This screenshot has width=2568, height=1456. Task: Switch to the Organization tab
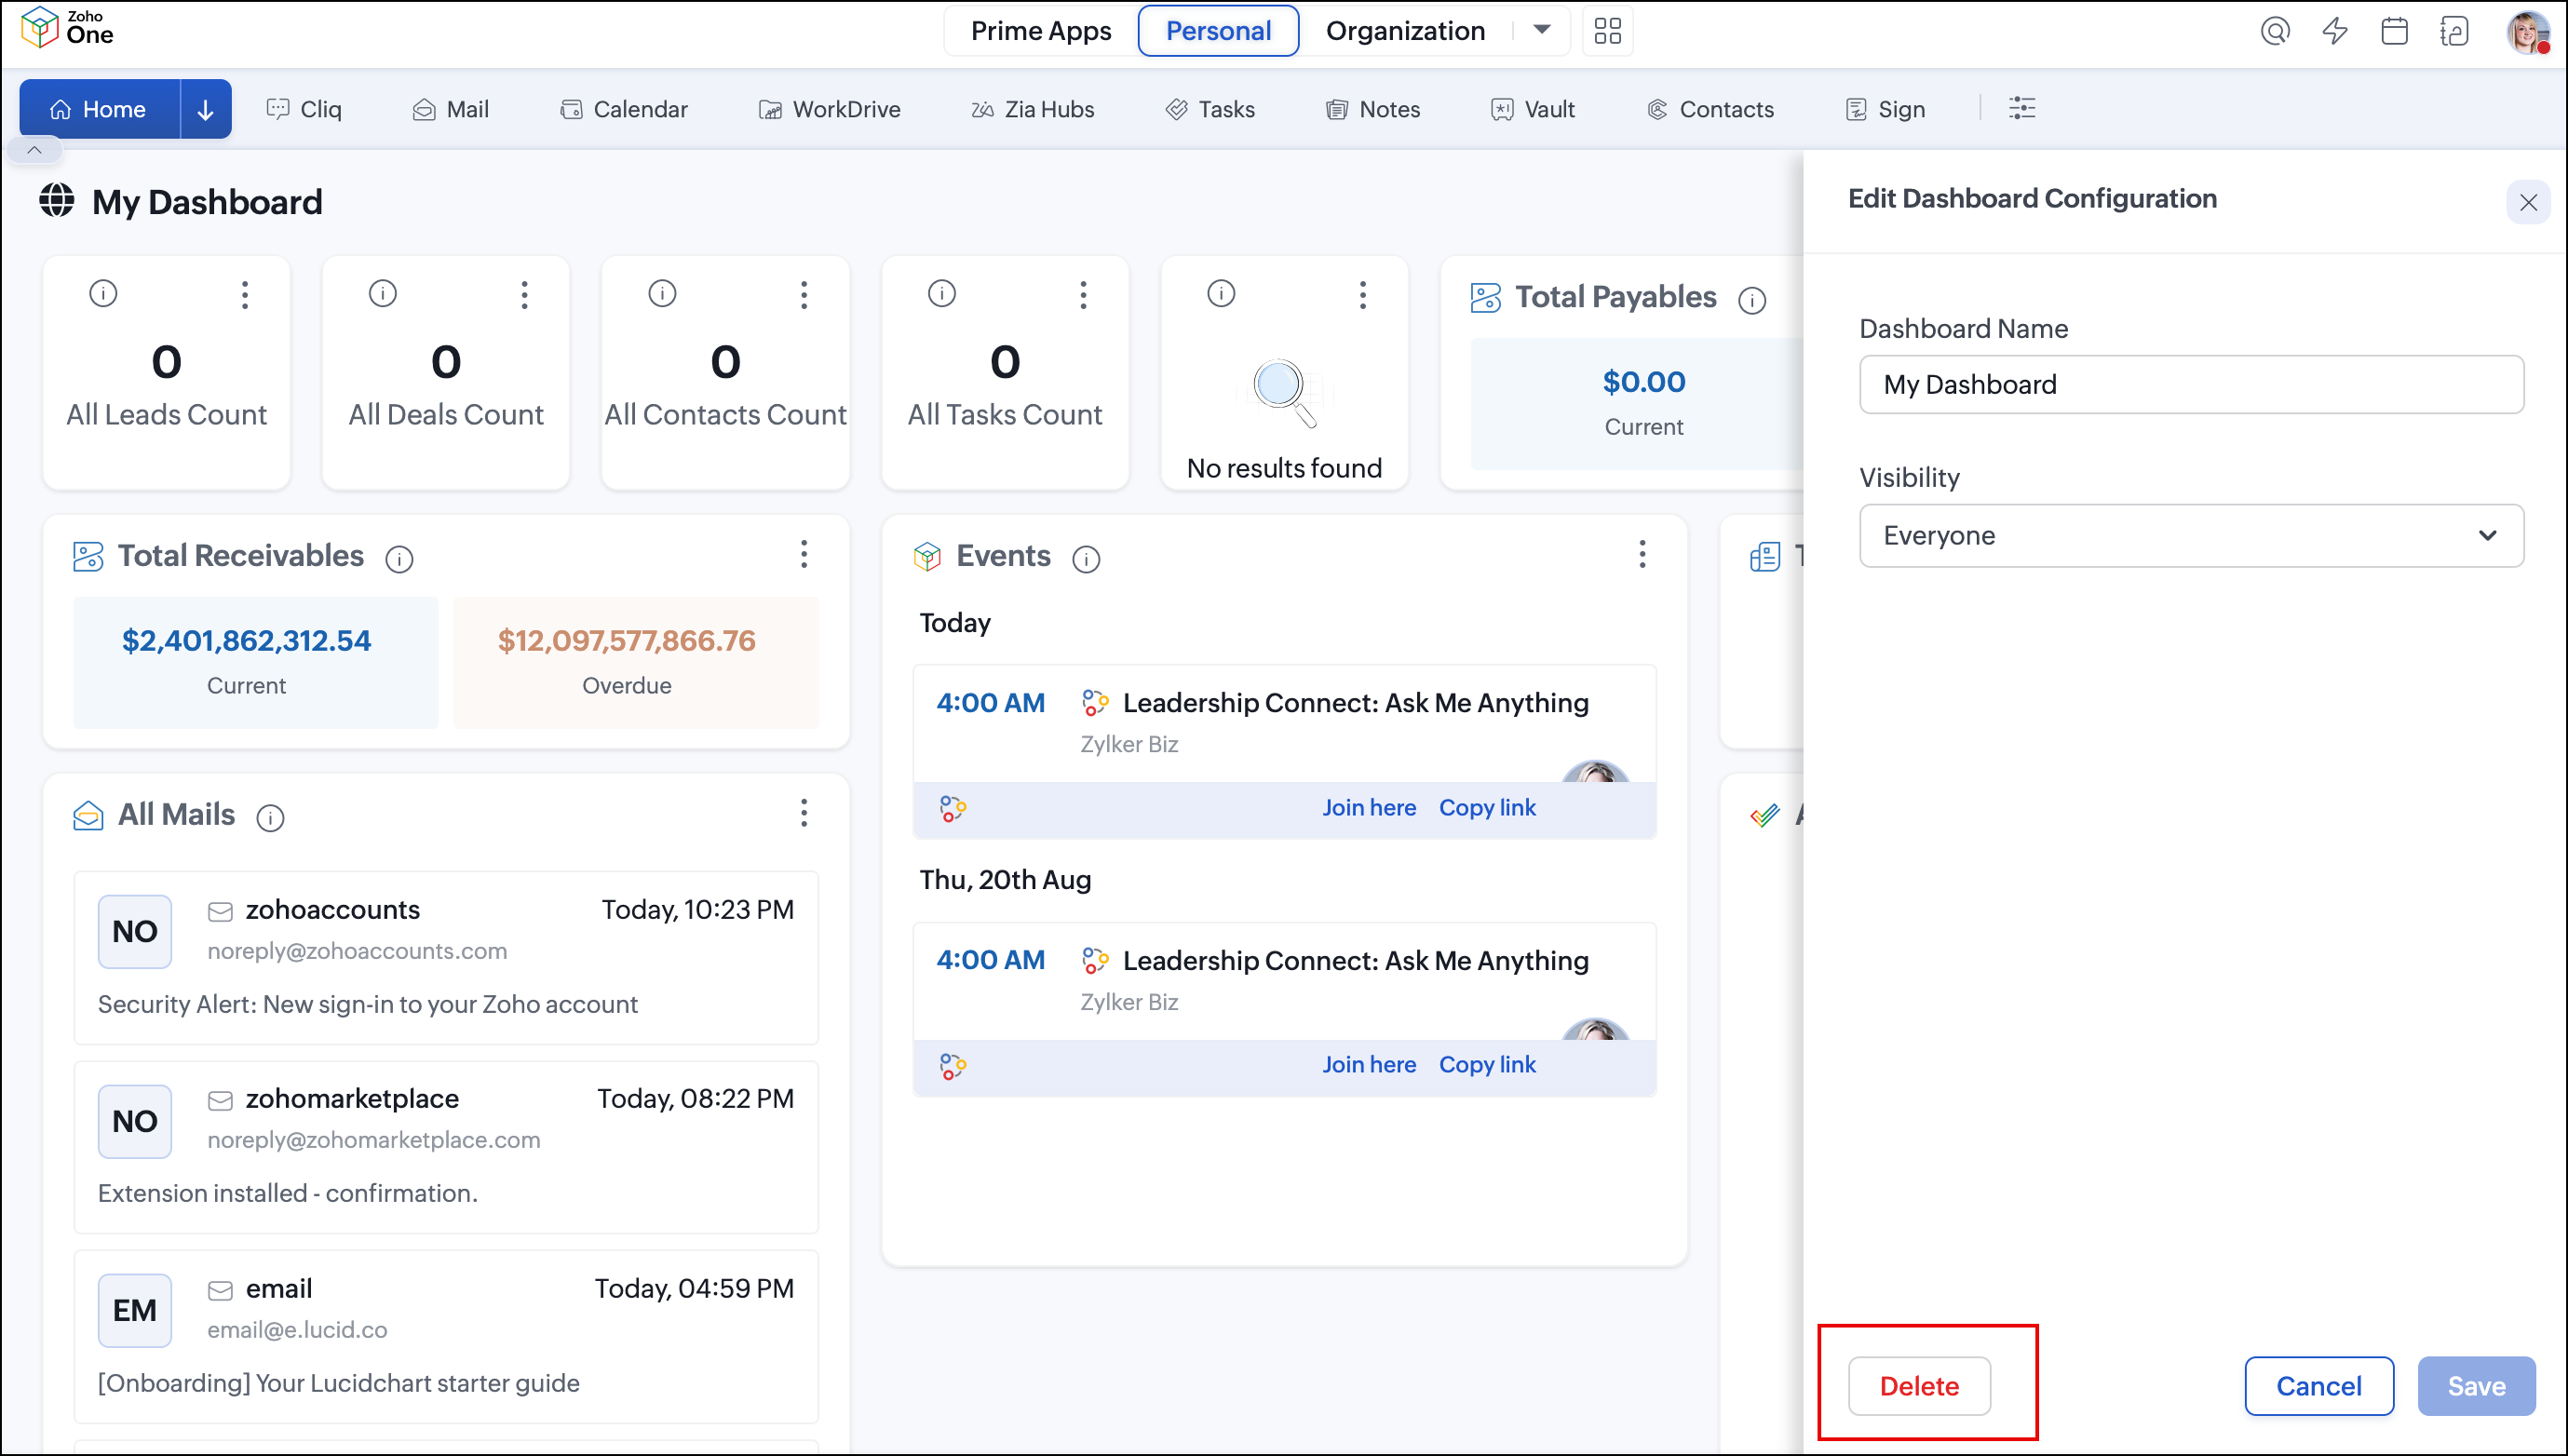point(1405,31)
